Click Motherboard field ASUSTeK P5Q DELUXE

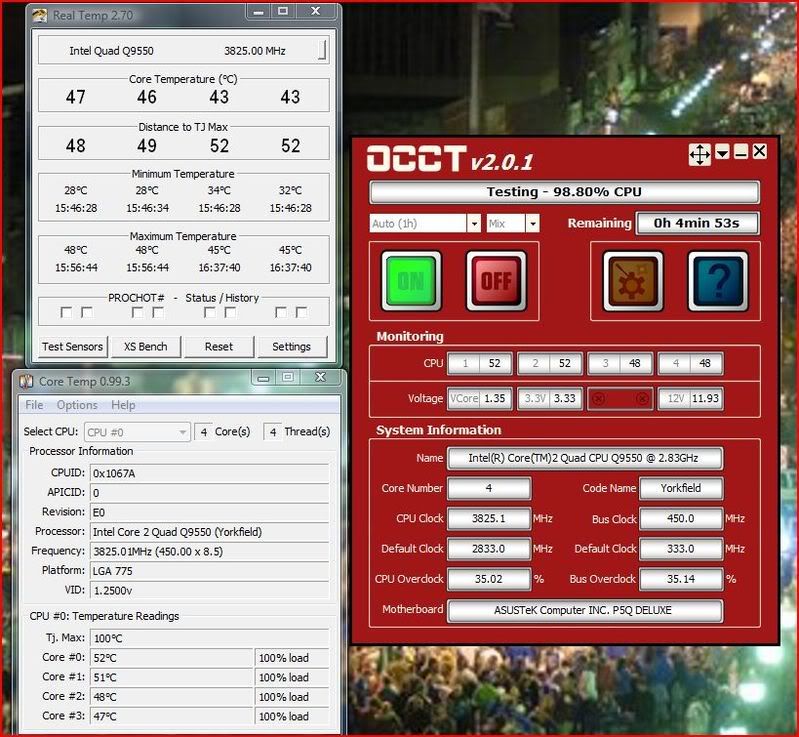point(584,611)
